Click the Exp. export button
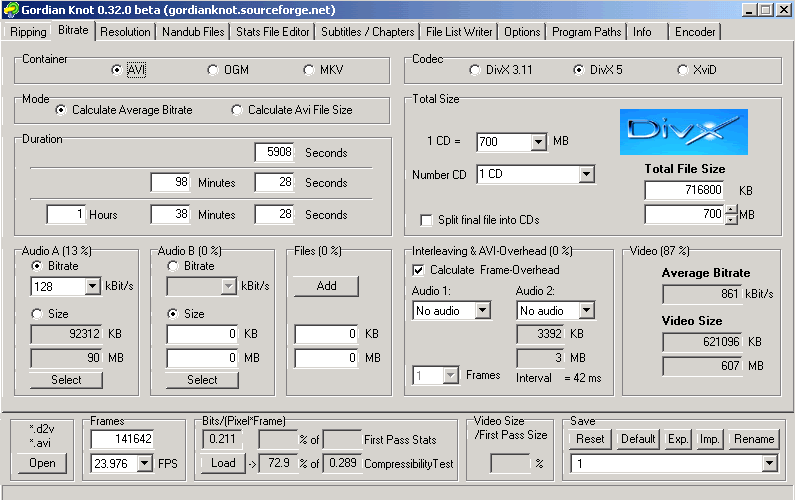Viewport: 795px width, 500px height. point(678,439)
